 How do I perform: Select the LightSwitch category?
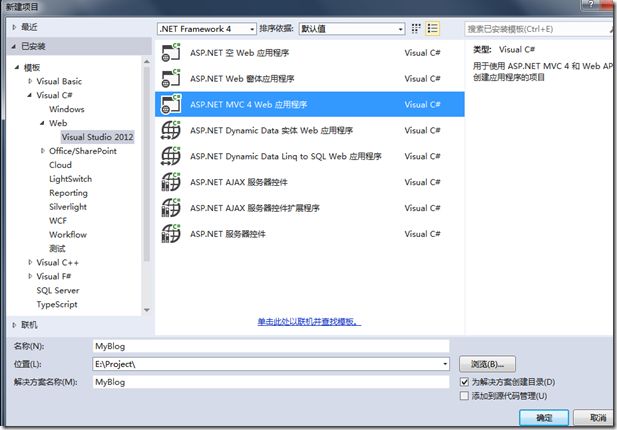click(70, 179)
